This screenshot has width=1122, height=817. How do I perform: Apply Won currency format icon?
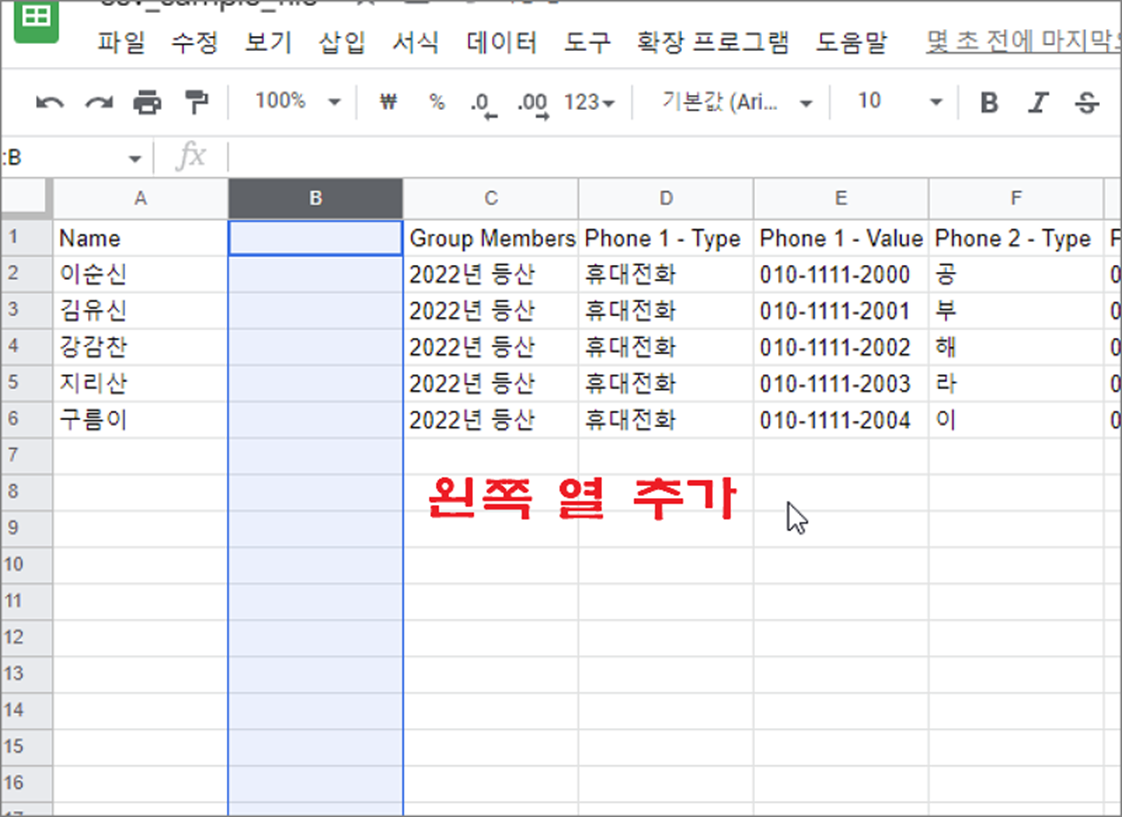click(389, 102)
